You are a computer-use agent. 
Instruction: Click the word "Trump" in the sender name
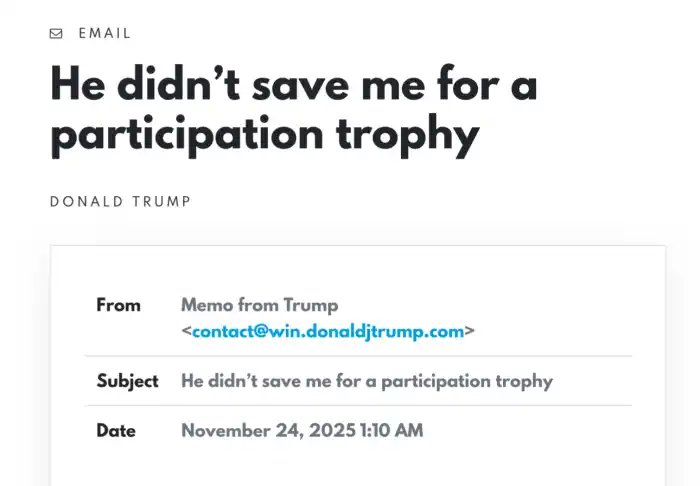(x=311, y=305)
